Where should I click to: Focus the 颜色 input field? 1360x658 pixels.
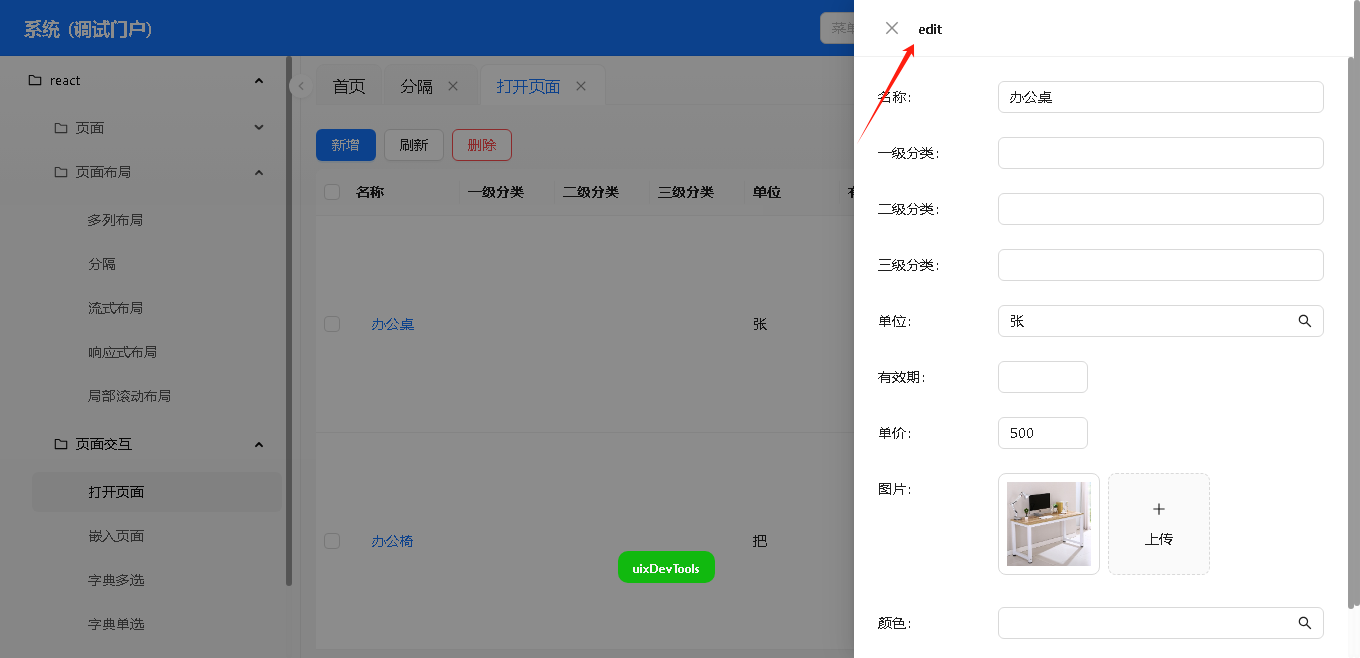[x=1161, y=623]
